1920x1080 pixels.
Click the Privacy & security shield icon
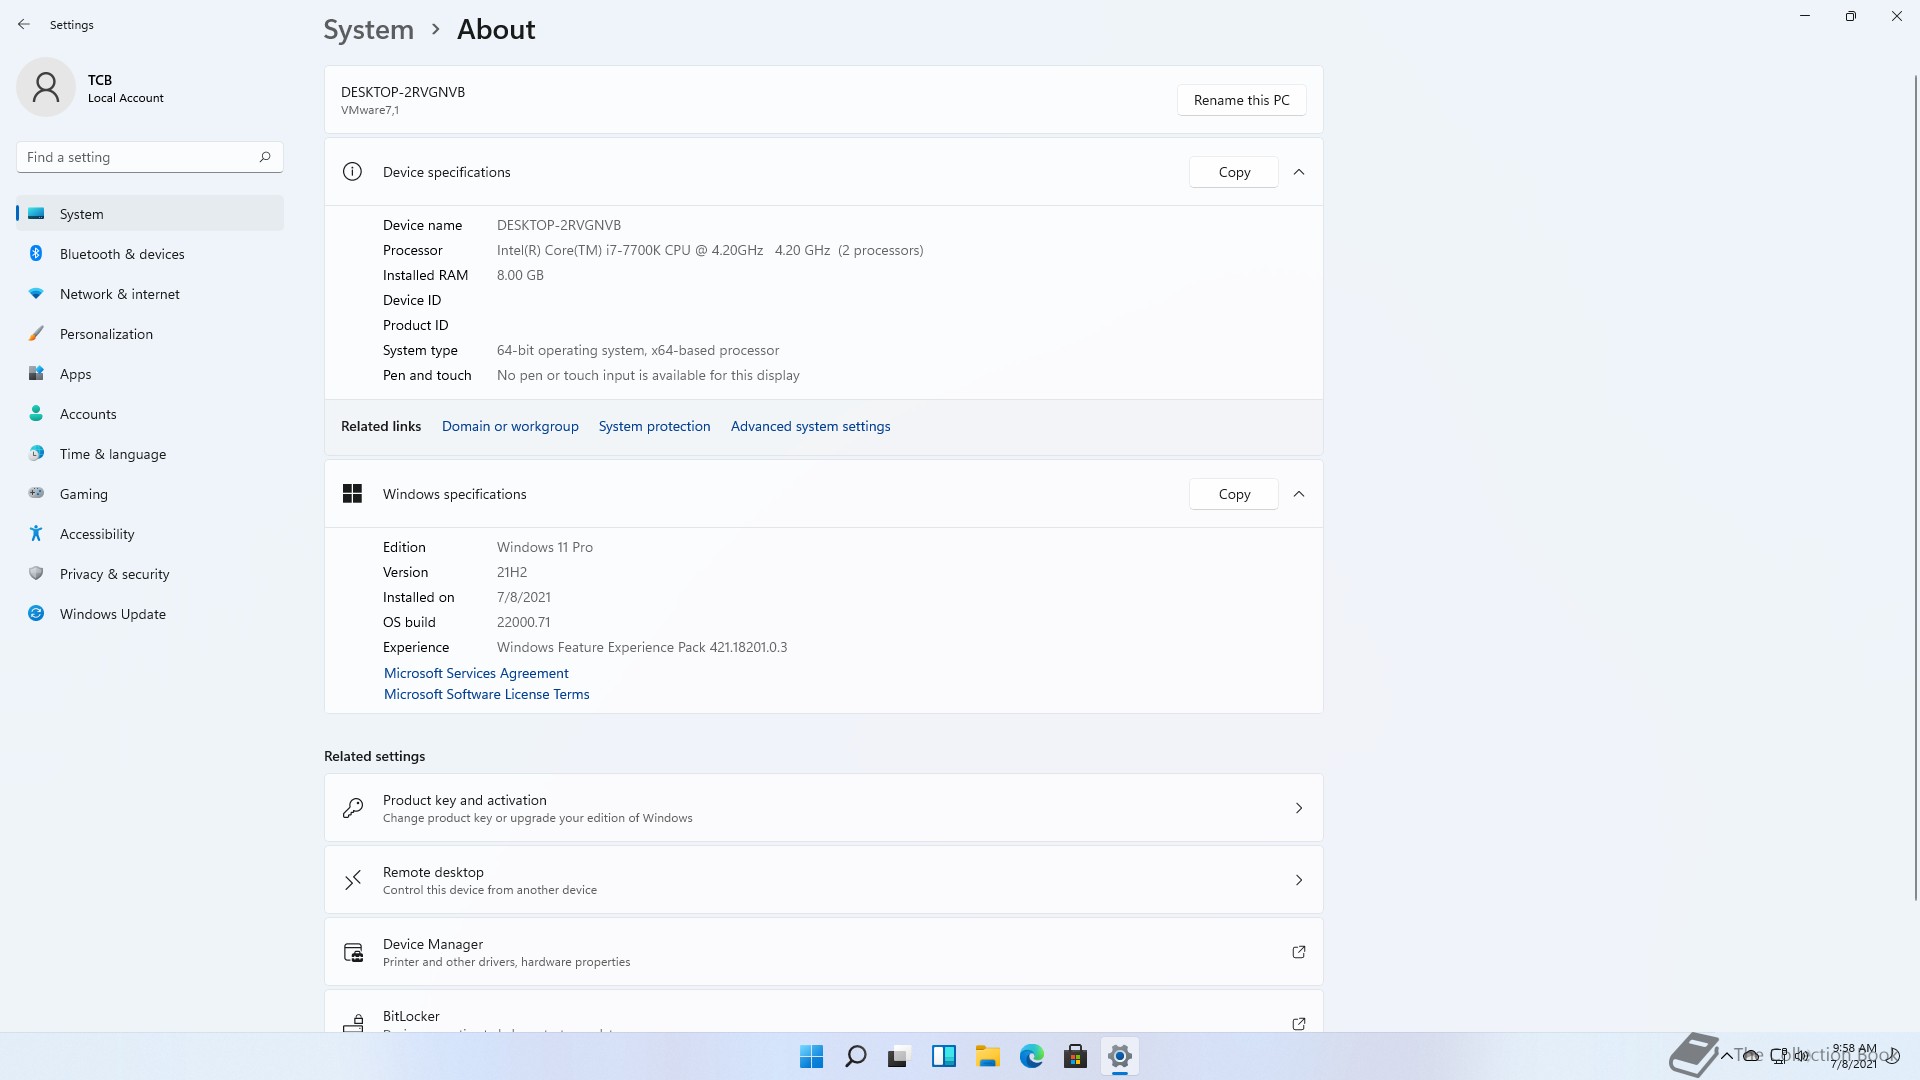coord(36,574)
